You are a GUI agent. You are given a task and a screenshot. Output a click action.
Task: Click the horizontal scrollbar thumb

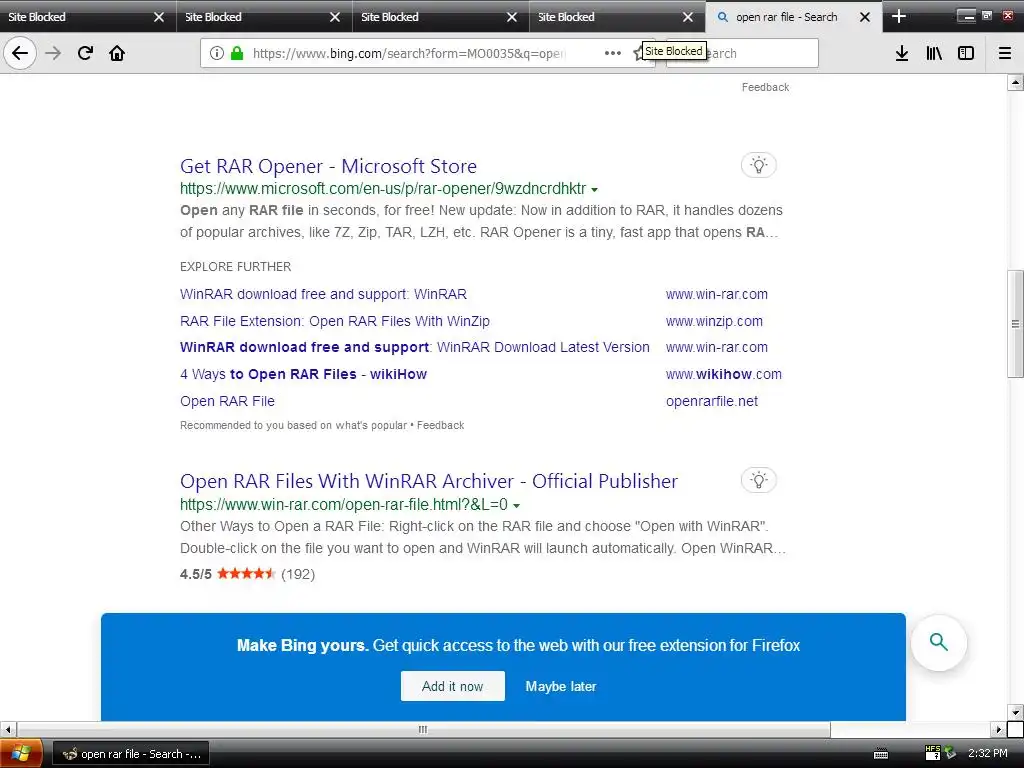[x=423, y=729]
